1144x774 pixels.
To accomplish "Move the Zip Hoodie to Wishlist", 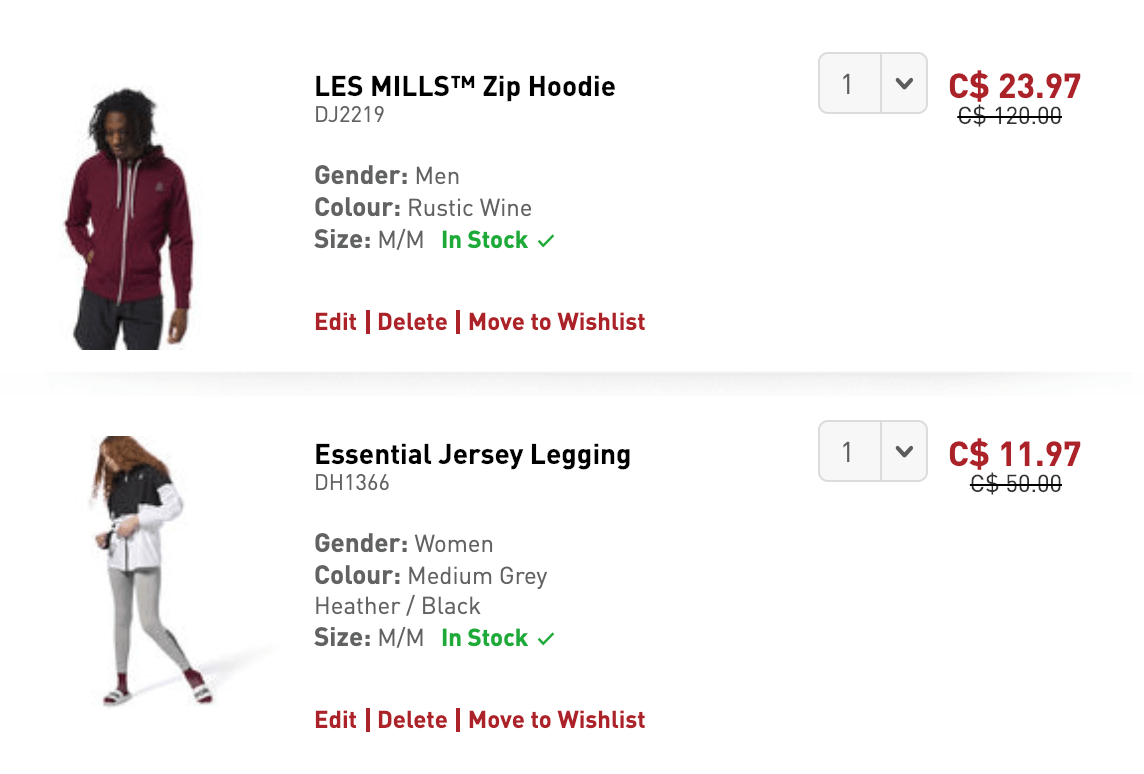I will click(557, 322).
